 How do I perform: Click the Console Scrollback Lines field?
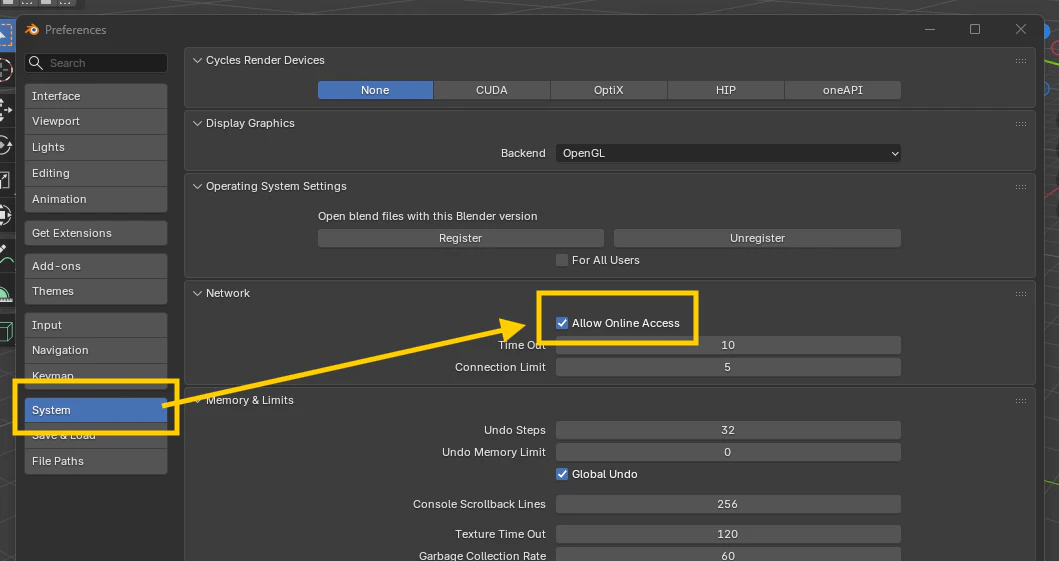pyautogui.click(x=728, y=504)
